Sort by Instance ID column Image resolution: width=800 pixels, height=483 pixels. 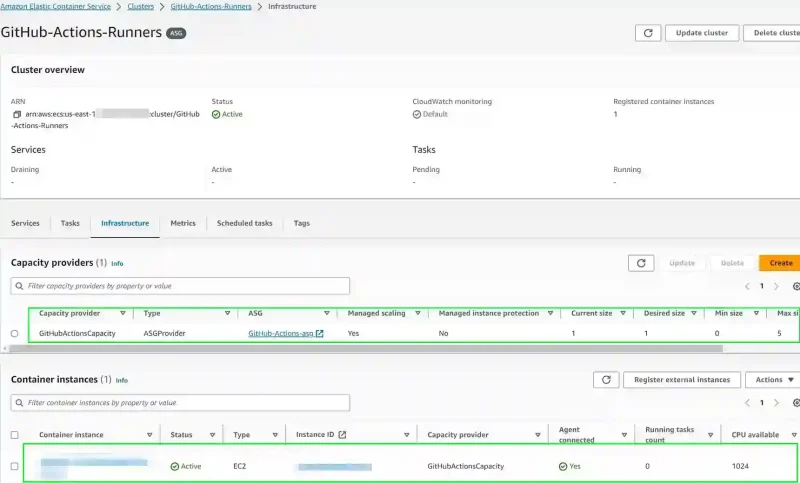(x=407, y=435)
